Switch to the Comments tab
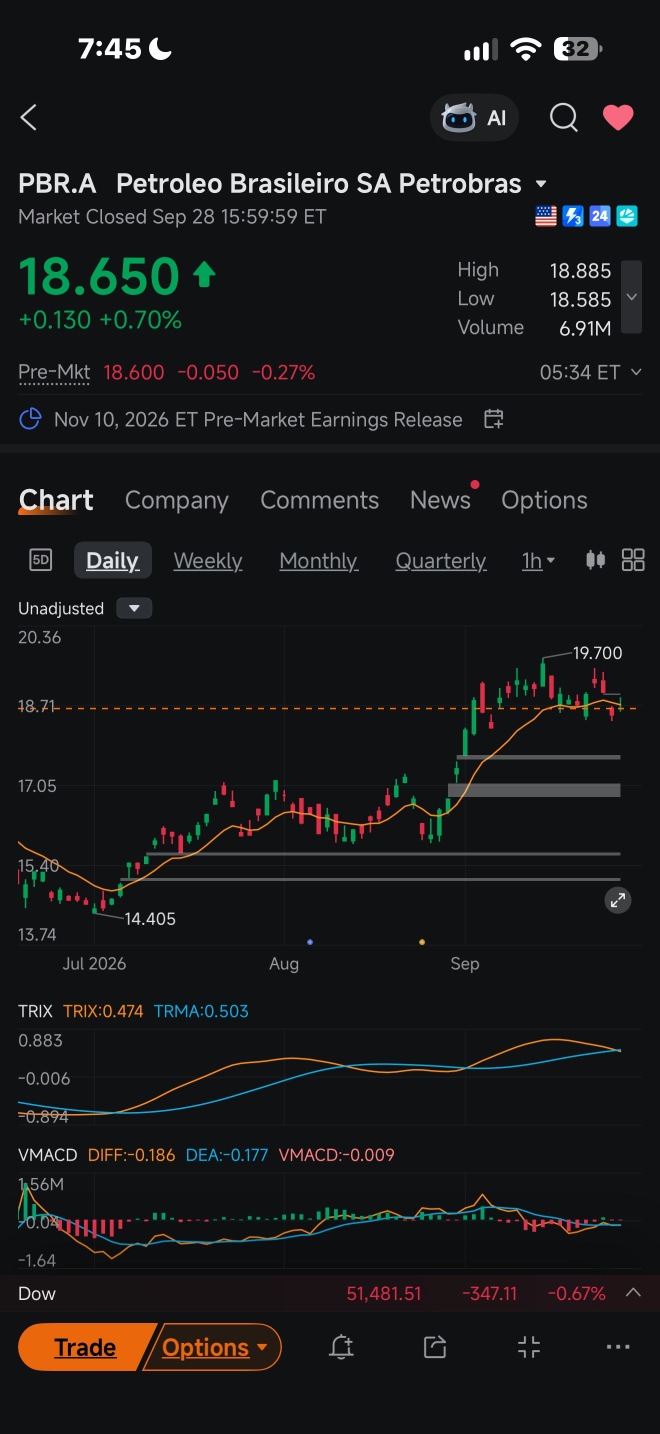Viewport: 660px width, 1434px height. click(x=320, y=500)
